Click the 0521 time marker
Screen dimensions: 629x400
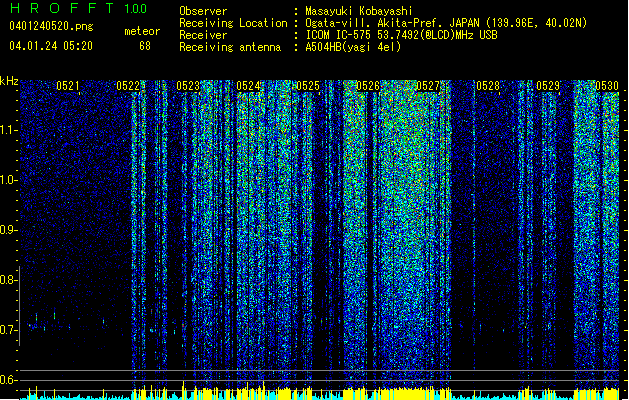[68, 86]
